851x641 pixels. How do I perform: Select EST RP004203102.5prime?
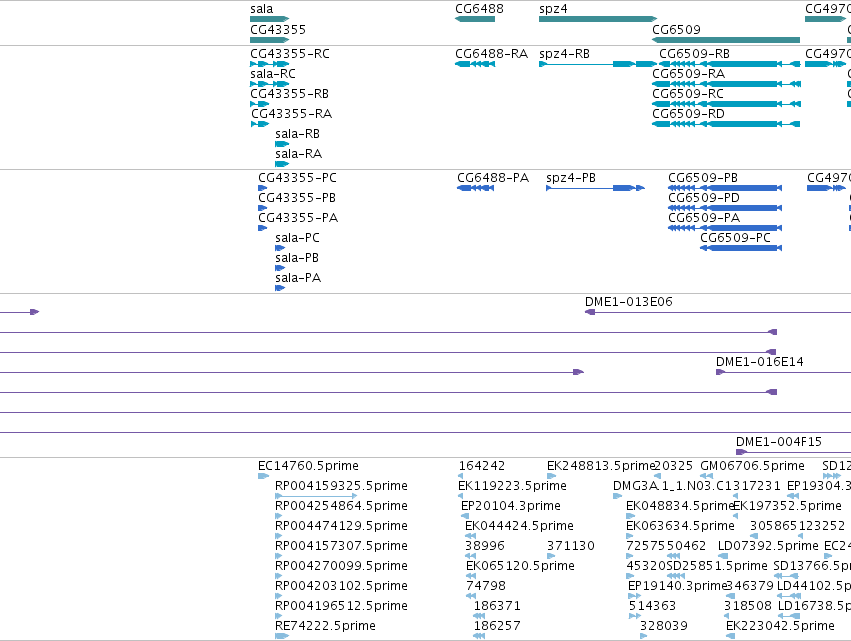(x=278, y=596)
